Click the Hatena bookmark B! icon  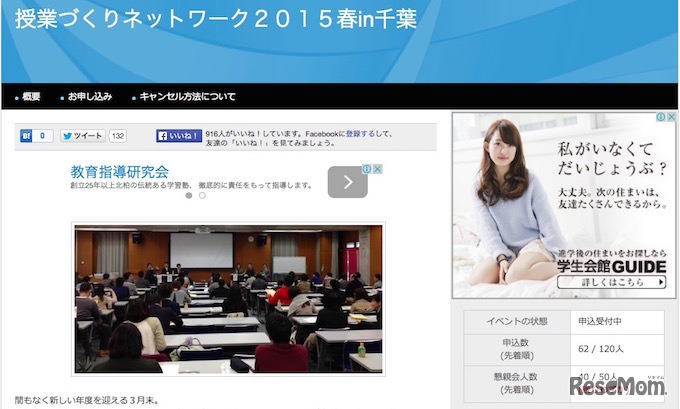(26, 136)
